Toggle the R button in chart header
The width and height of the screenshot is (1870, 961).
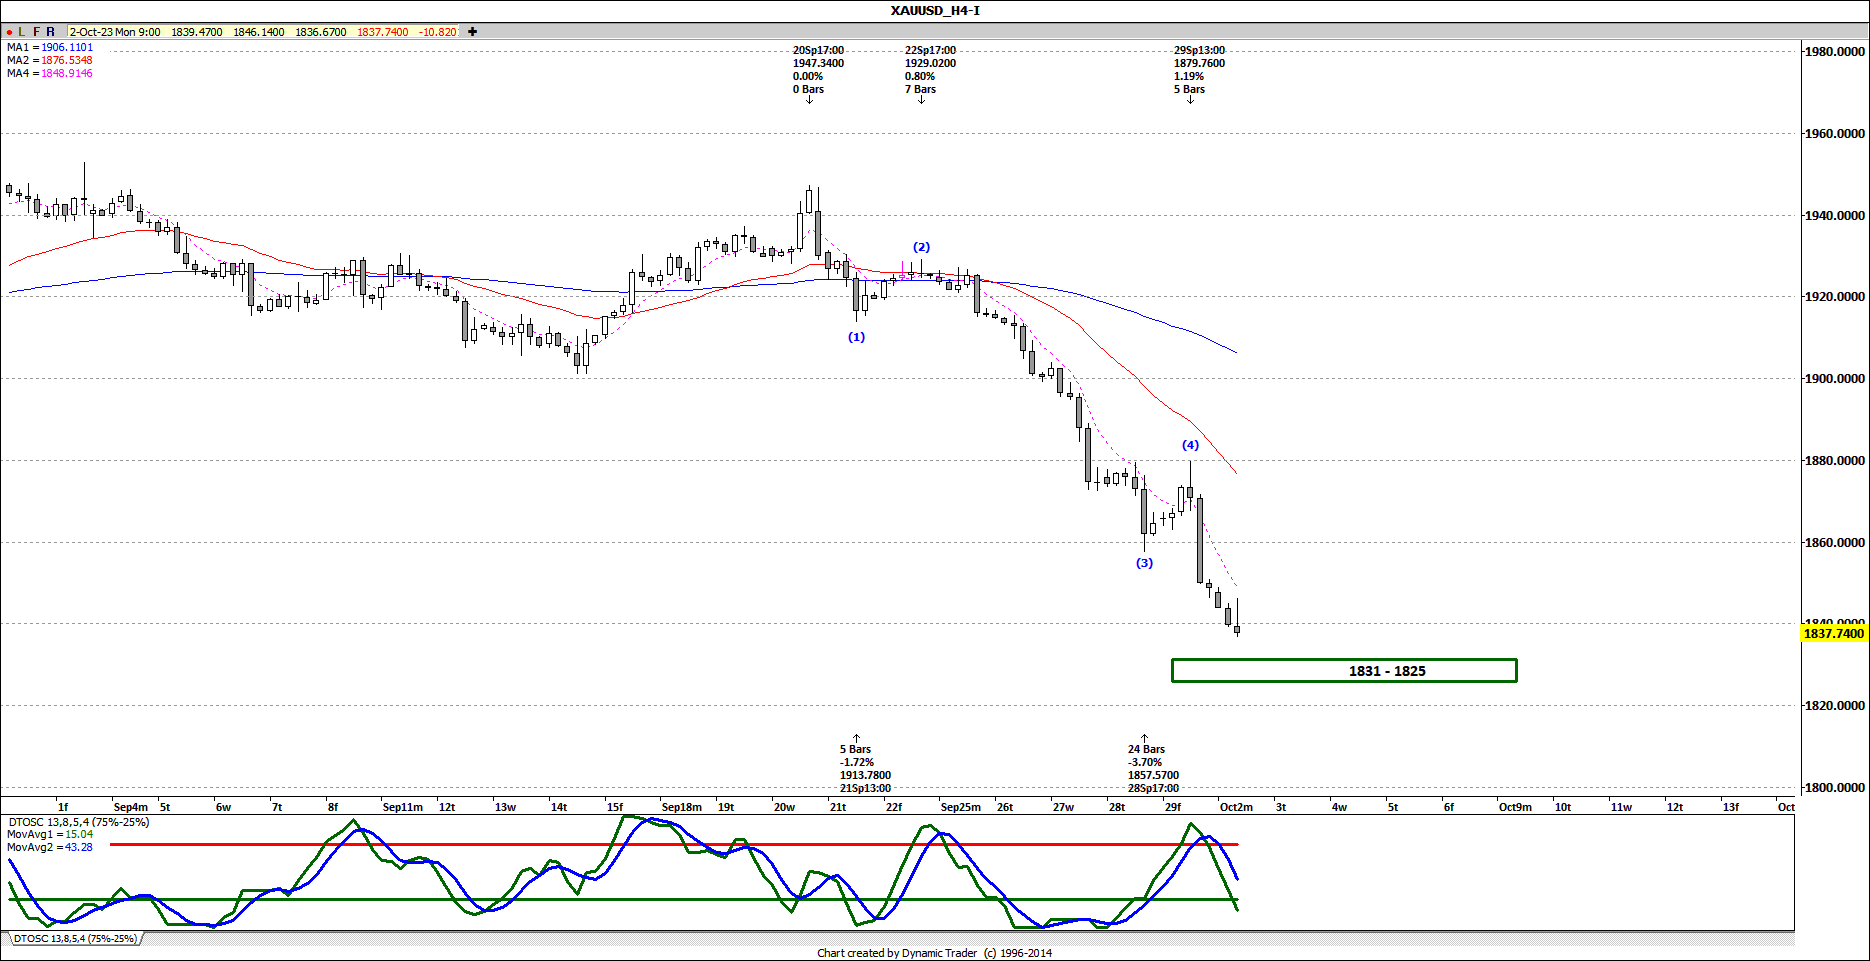pyautogui.click(x=51, y=32)
